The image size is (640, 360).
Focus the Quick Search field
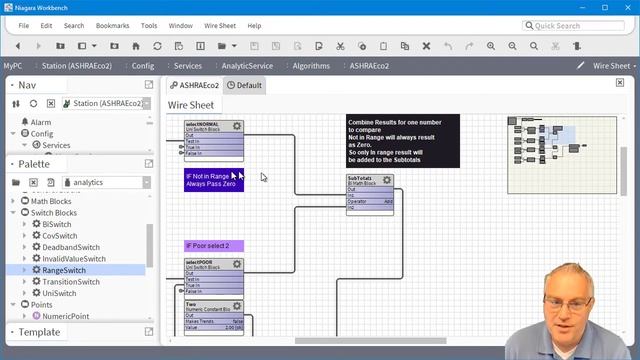pyautogui.click(x=573, y=26)
